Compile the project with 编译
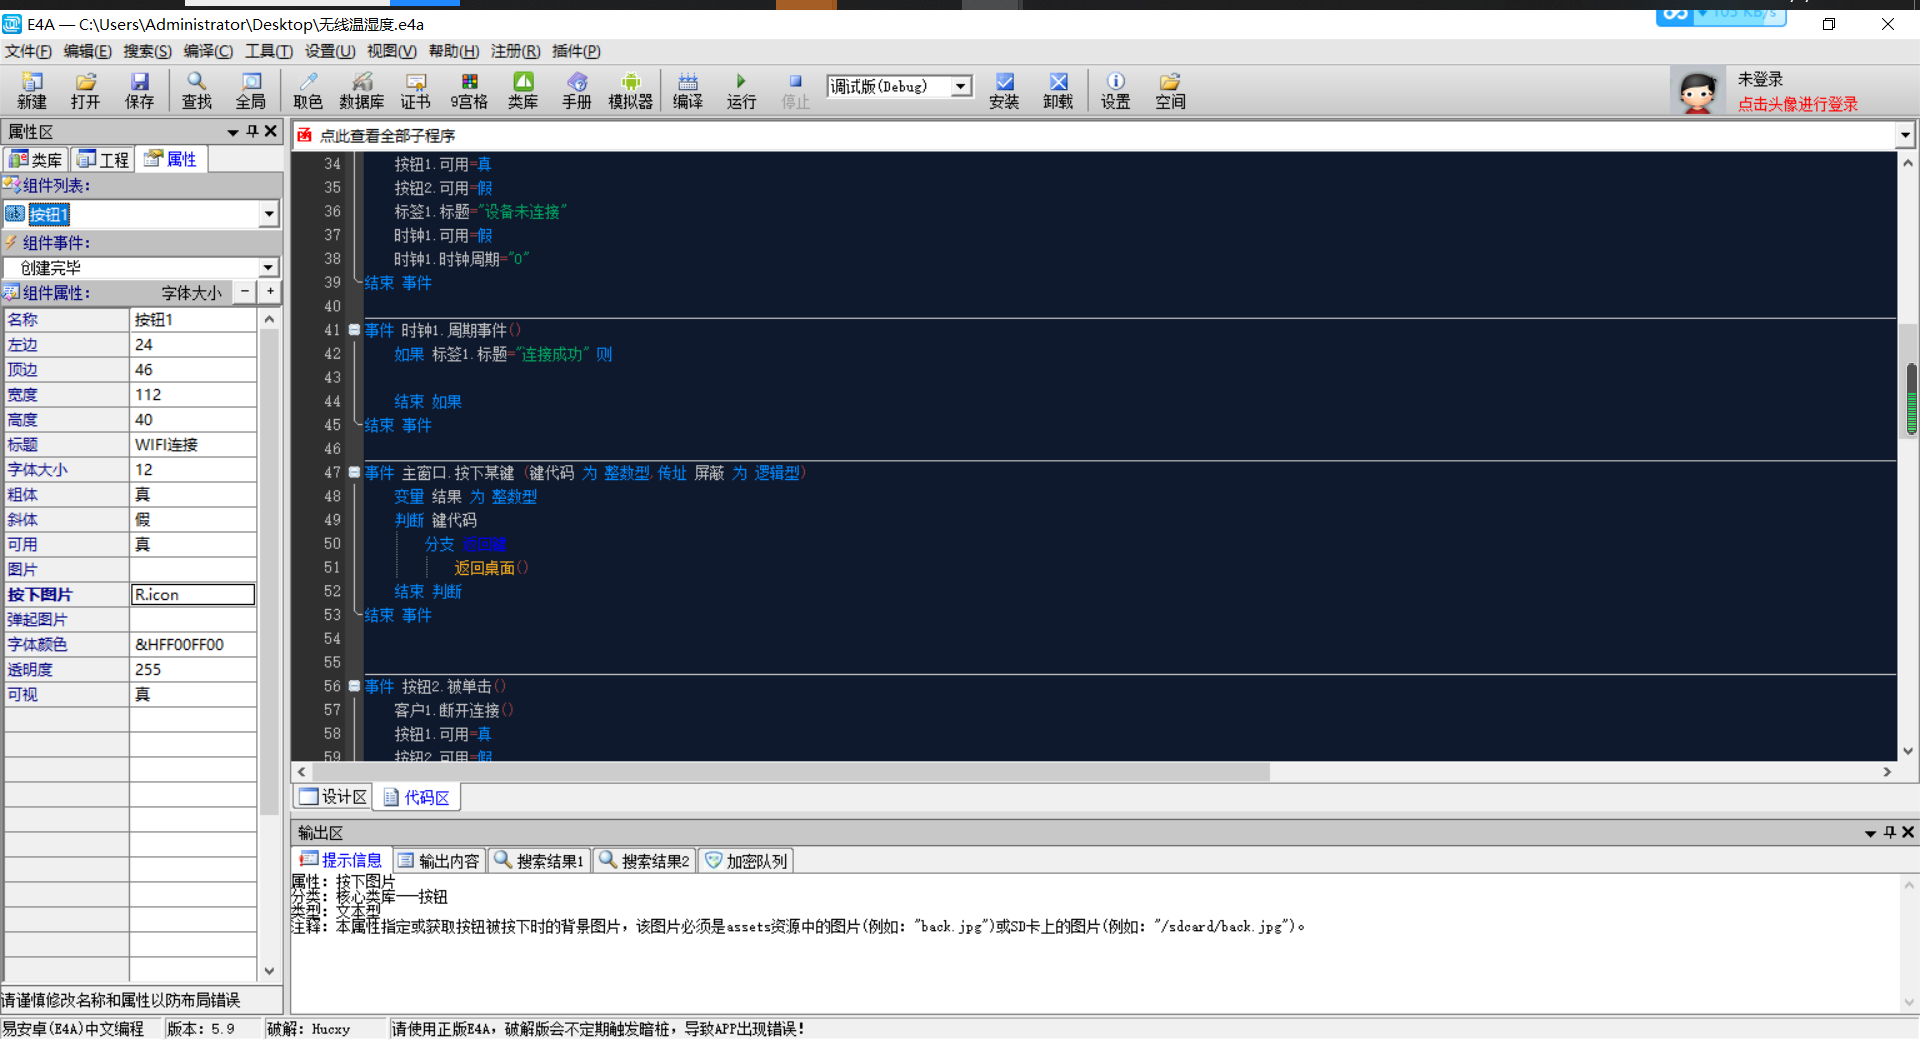This screenshot has width=1920, height=1040. click(x=688, y=90)
